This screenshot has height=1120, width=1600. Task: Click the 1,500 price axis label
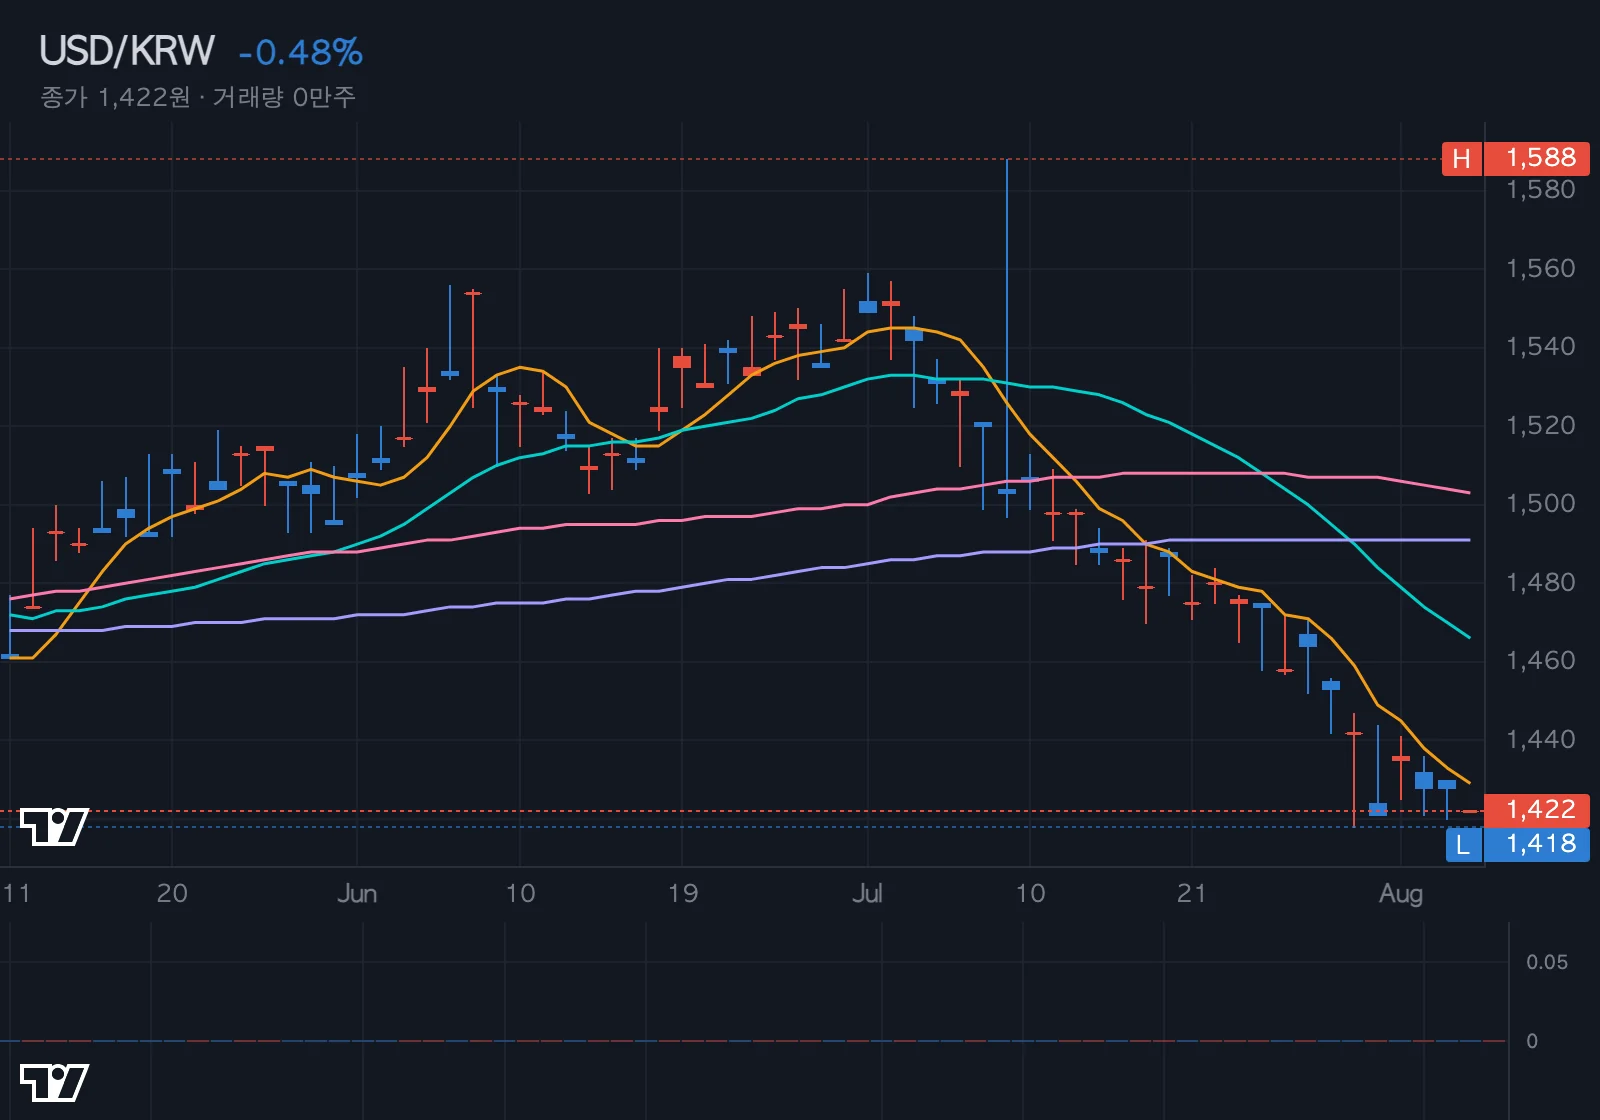(x=1540, y=503)
